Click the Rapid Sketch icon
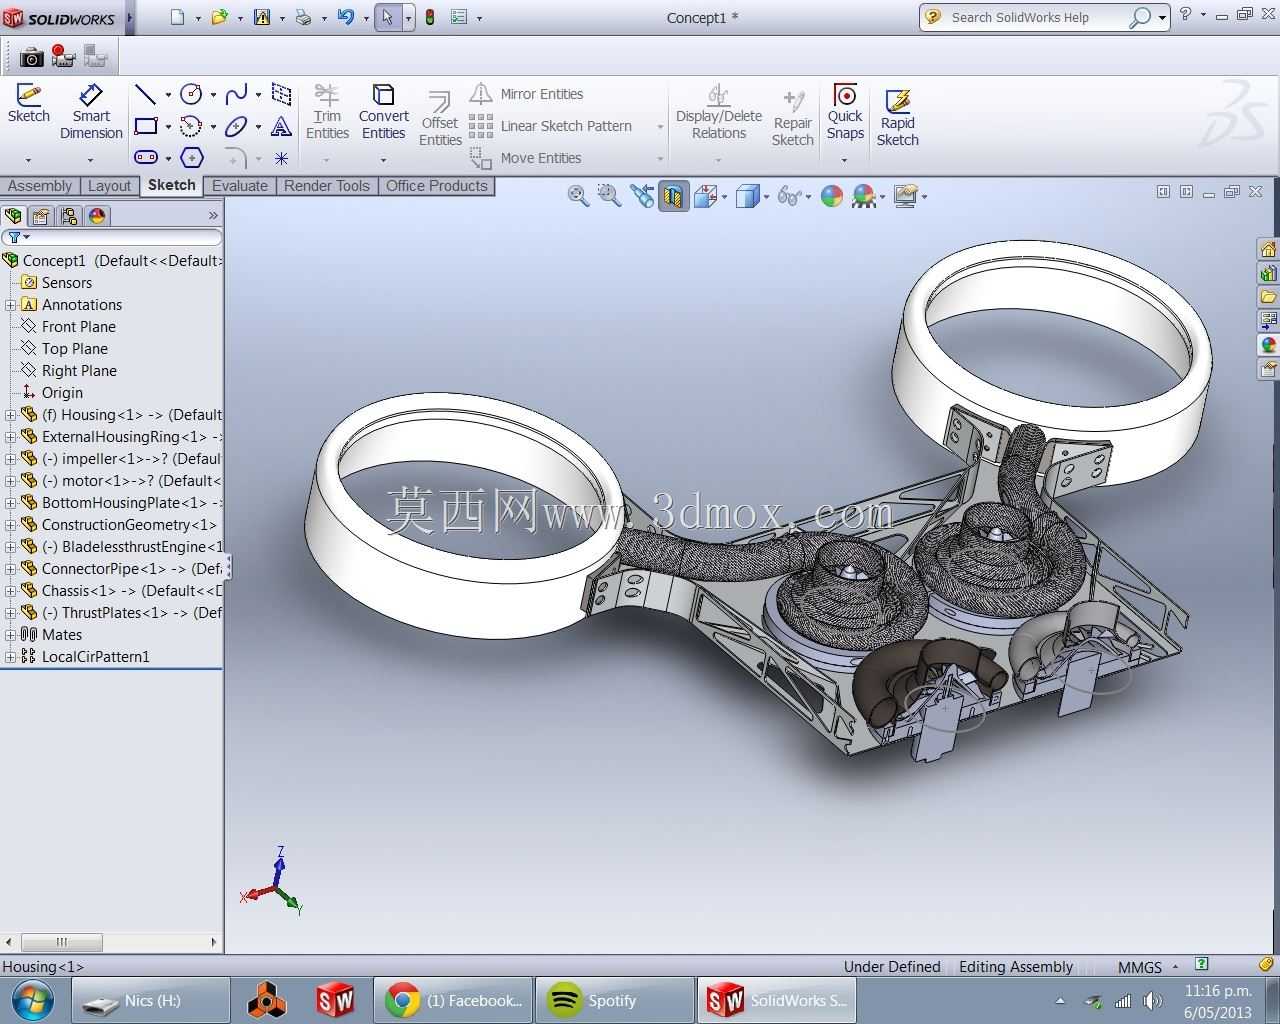This screenshot has width=1280, height=1024. point(897,117)
